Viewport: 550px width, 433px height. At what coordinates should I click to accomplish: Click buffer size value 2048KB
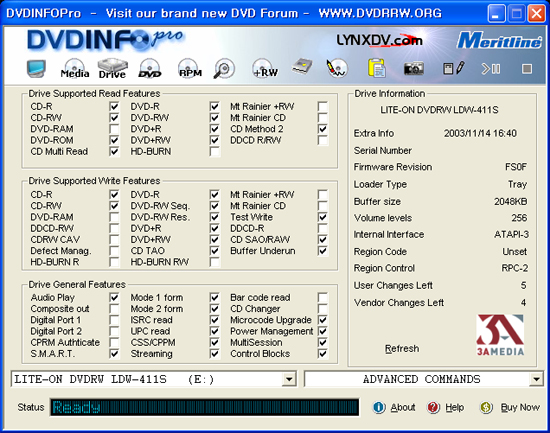(x=510, y=201)
